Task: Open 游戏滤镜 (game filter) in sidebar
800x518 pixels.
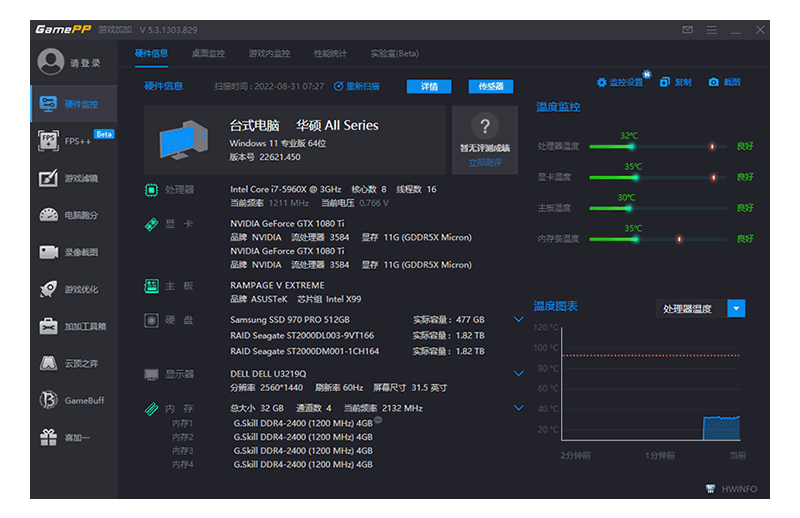Action: pyautogui.click(x=73, y=178)
